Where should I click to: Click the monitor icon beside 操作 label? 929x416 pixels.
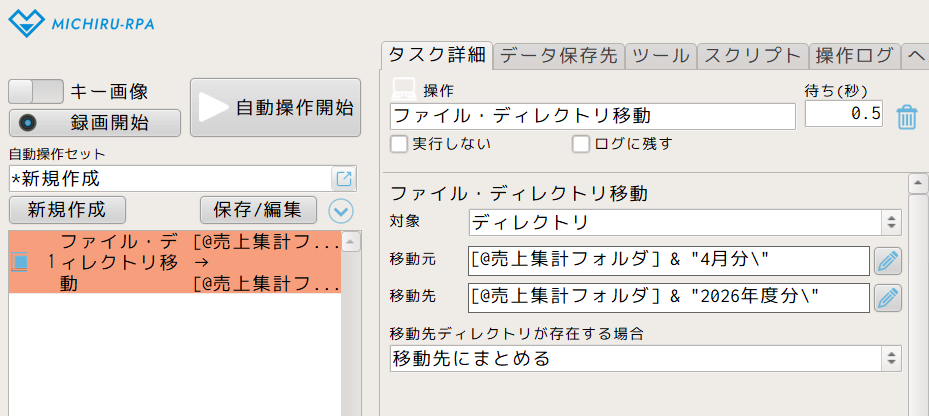pos(403,89)
